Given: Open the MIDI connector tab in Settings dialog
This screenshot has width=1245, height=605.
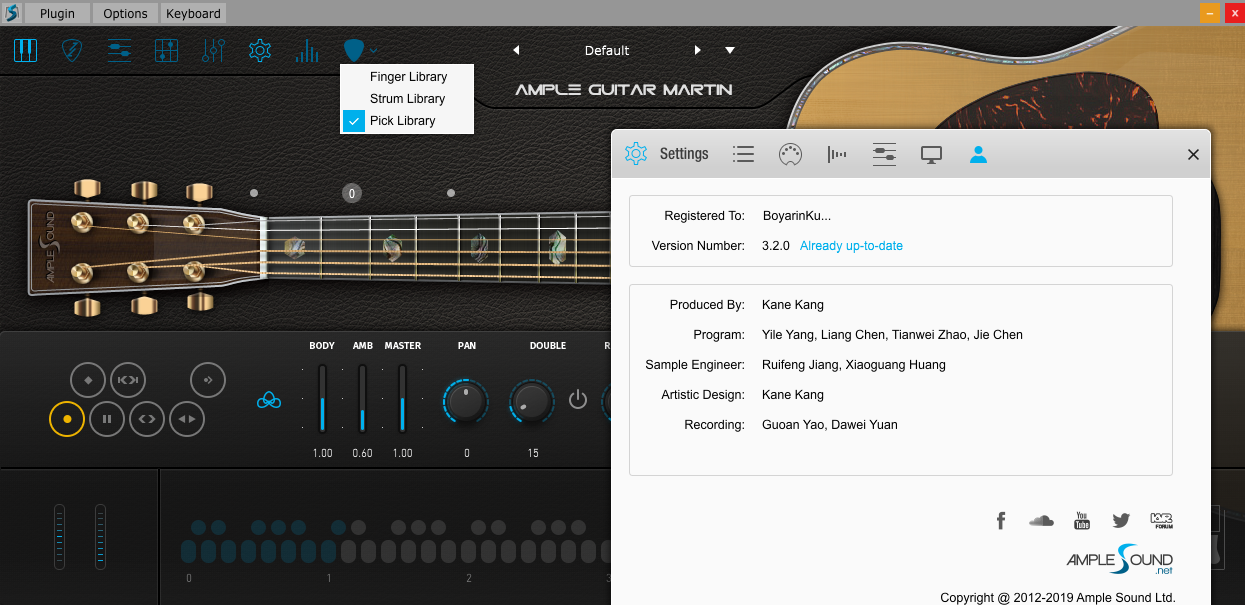Looking at the screenshot, I should click(x=790, y=154).
